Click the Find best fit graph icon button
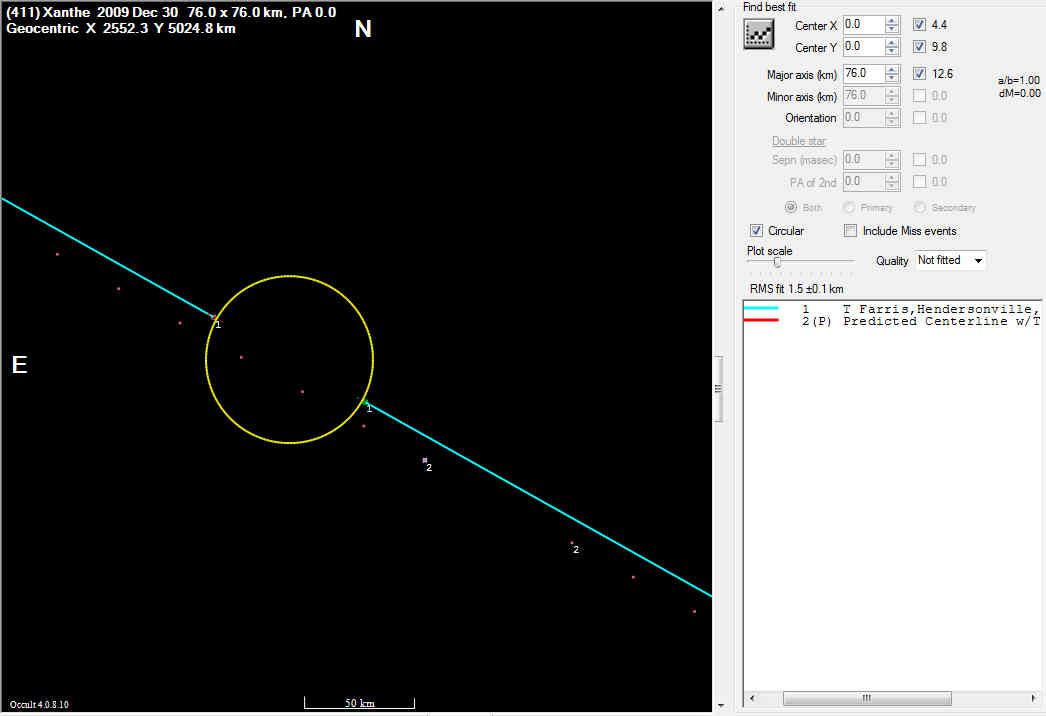Screen dimensions: 1046x716 pos(758,34)
